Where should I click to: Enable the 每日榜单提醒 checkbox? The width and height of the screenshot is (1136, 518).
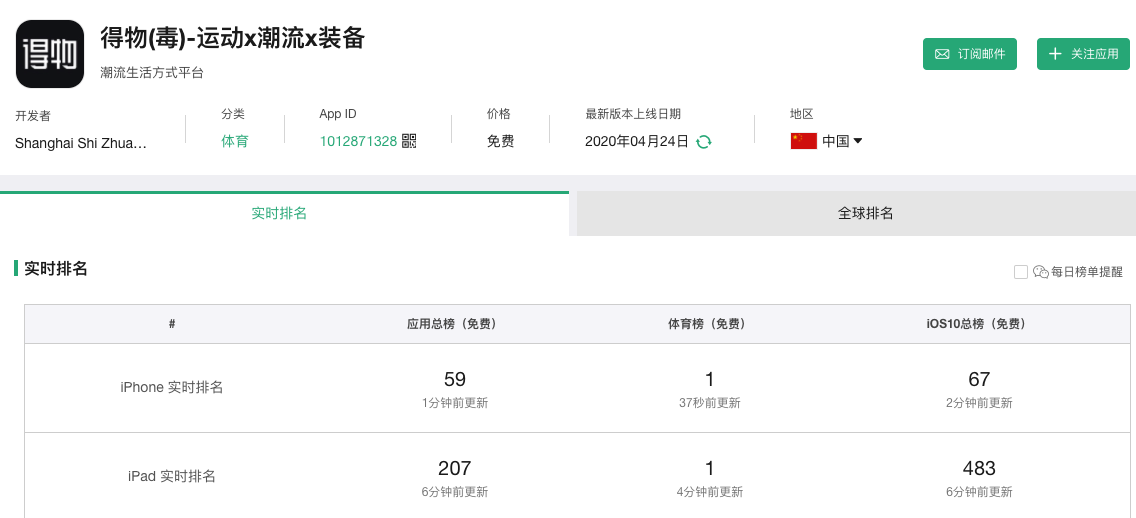pos(1021,272)
